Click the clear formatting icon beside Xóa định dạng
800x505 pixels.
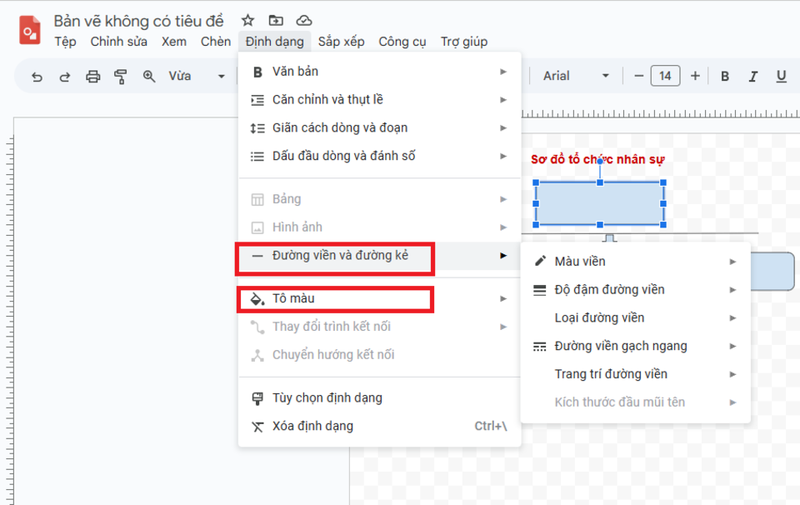pyautogui.click(x=258, y=426)
